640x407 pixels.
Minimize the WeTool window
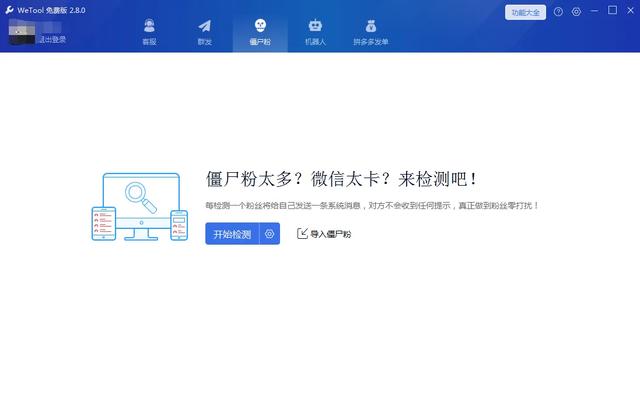coord(594,11)
